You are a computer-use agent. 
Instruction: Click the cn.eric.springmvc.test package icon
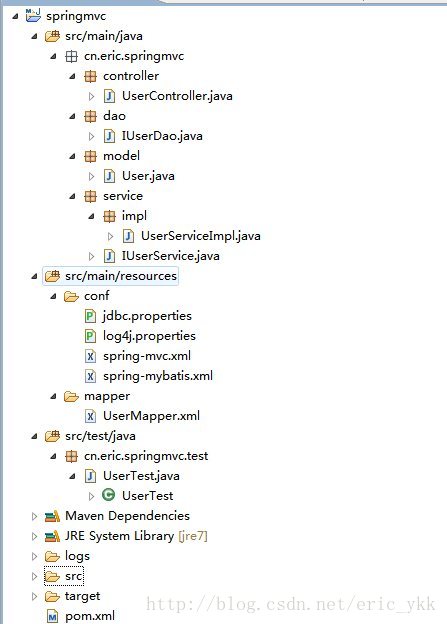(71, 456)
